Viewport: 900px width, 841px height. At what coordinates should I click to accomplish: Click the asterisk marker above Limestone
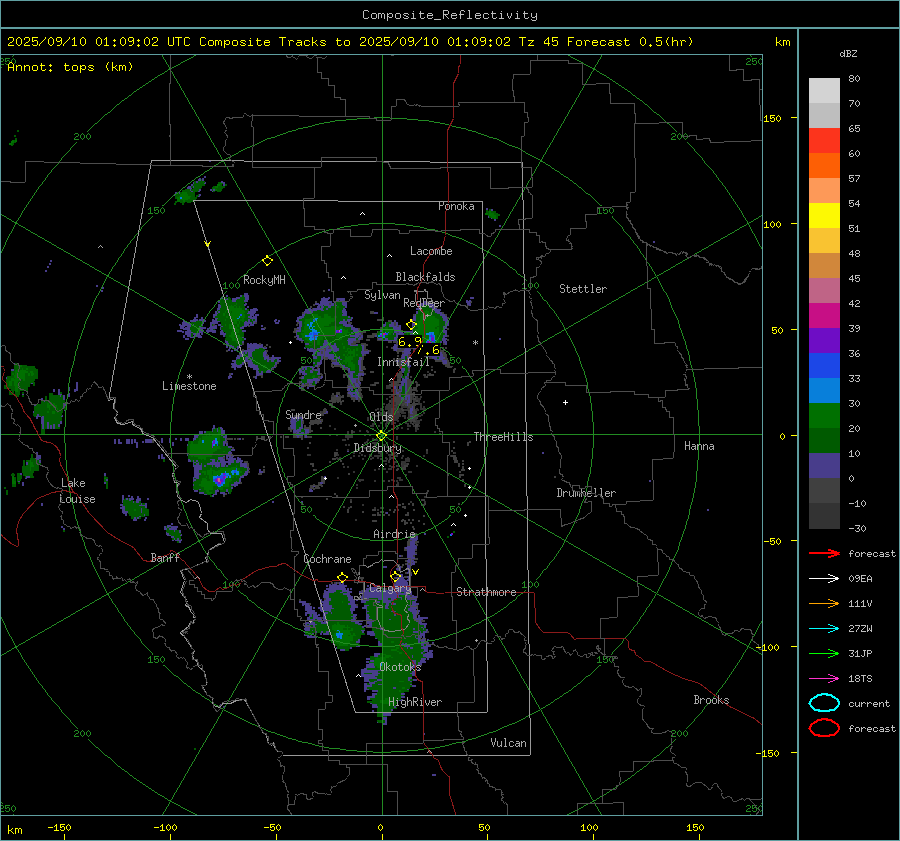(x=189, y=377)
